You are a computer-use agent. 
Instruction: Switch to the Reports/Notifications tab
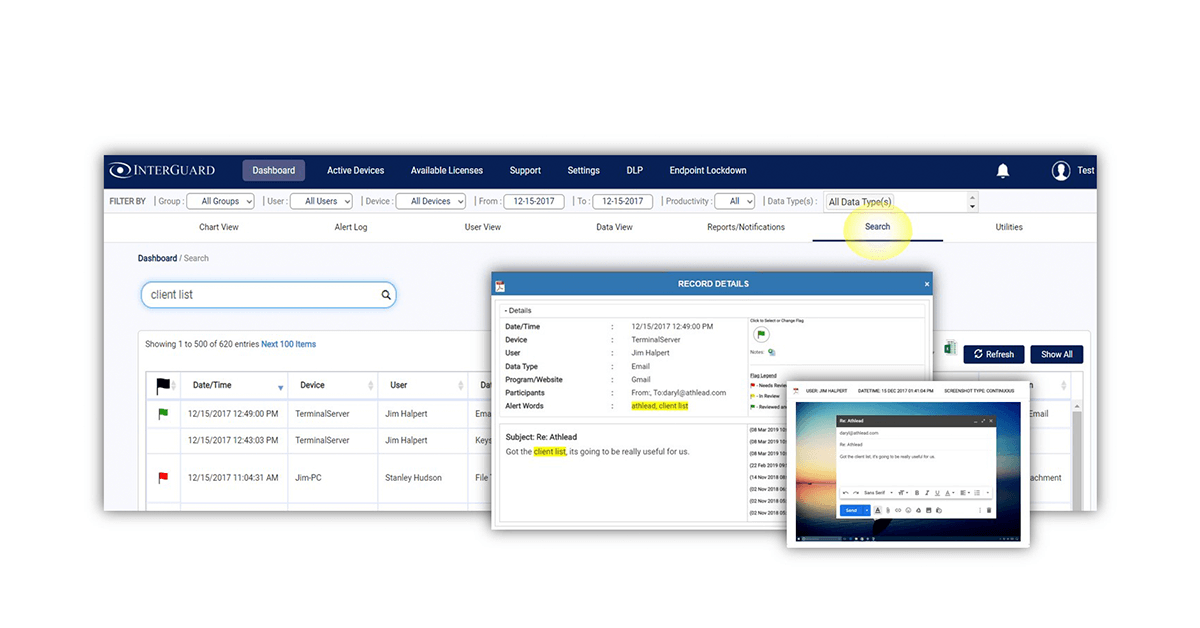pos(746,227)
